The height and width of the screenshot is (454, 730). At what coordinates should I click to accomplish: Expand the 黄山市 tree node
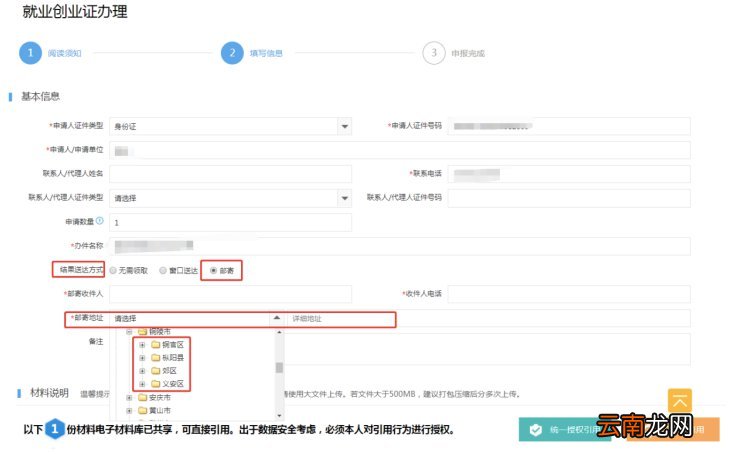coord(129,410)
